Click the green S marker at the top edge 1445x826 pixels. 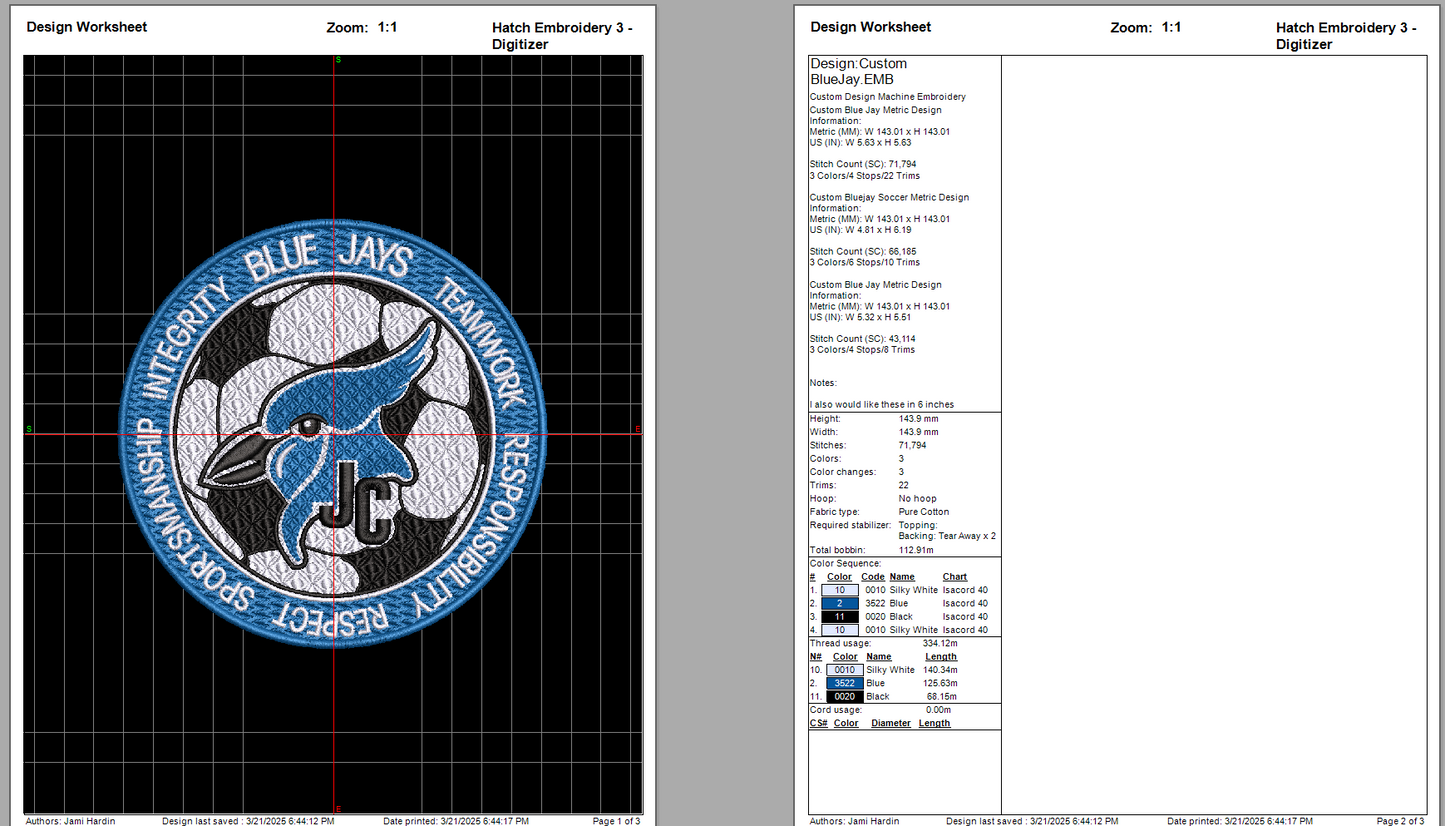coord(338,60)
